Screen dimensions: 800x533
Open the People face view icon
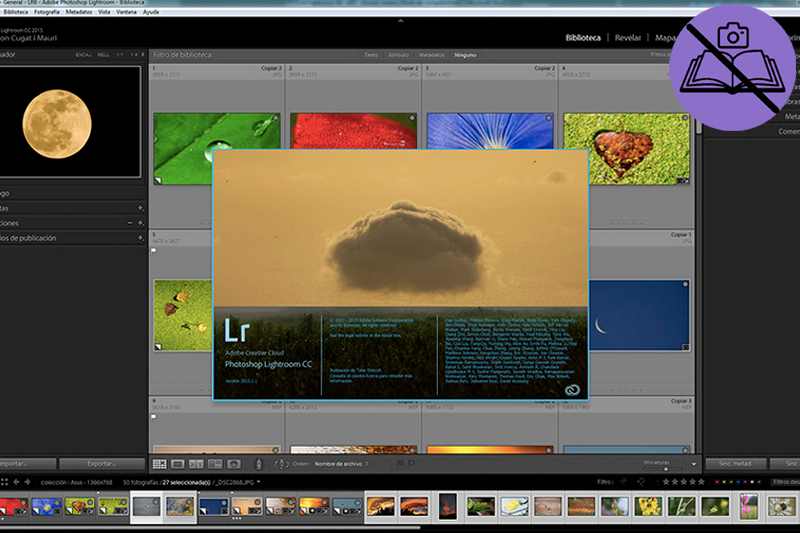[234, 464]
